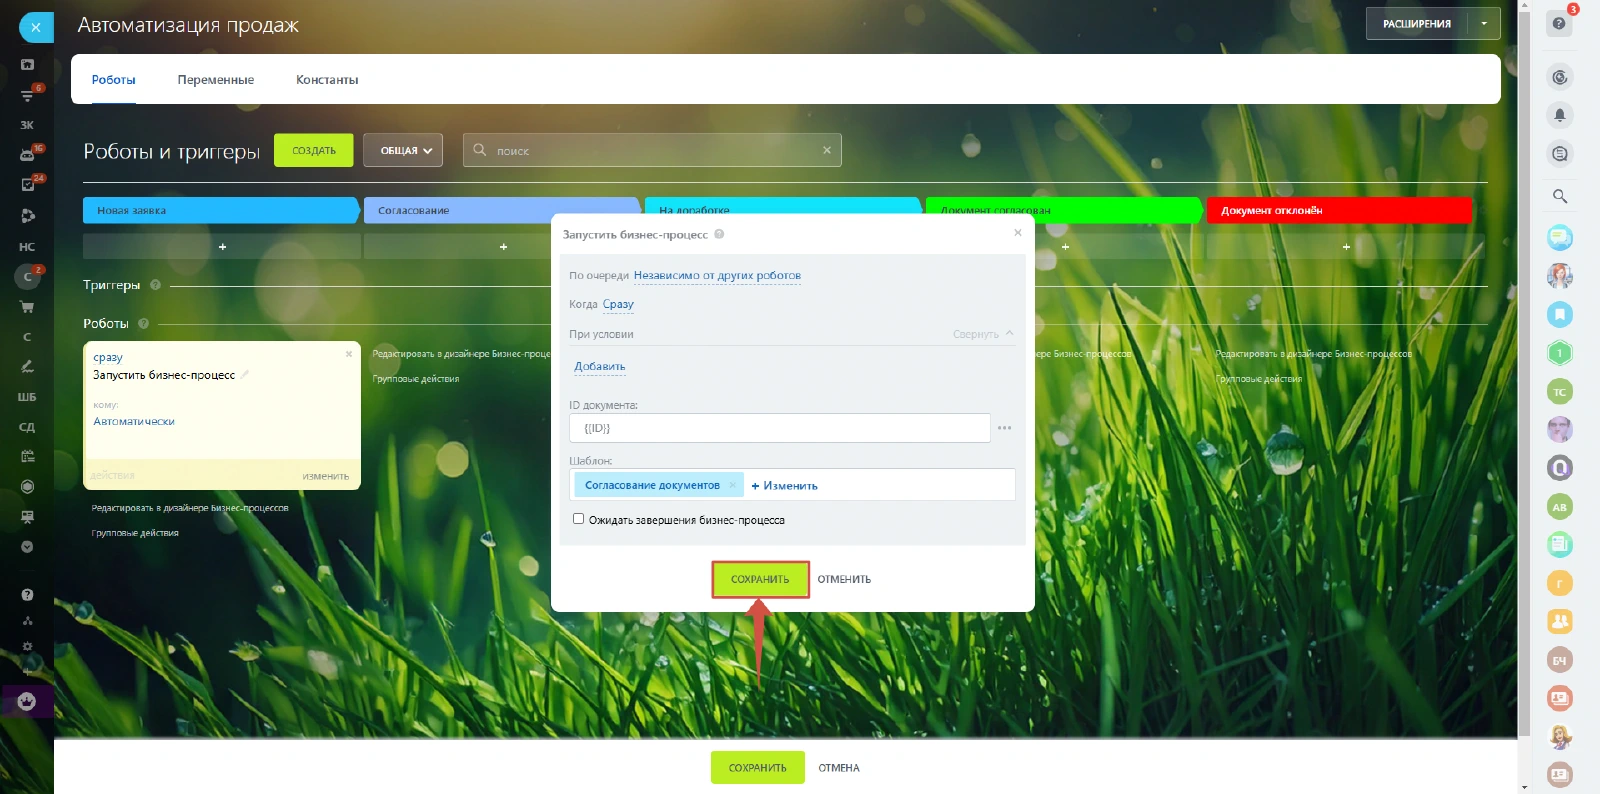Image resolution: width=1600 pixels, height=794 pixels.
Task: Open the notifications bell in right sidebar
Action: pos(1559,115)
